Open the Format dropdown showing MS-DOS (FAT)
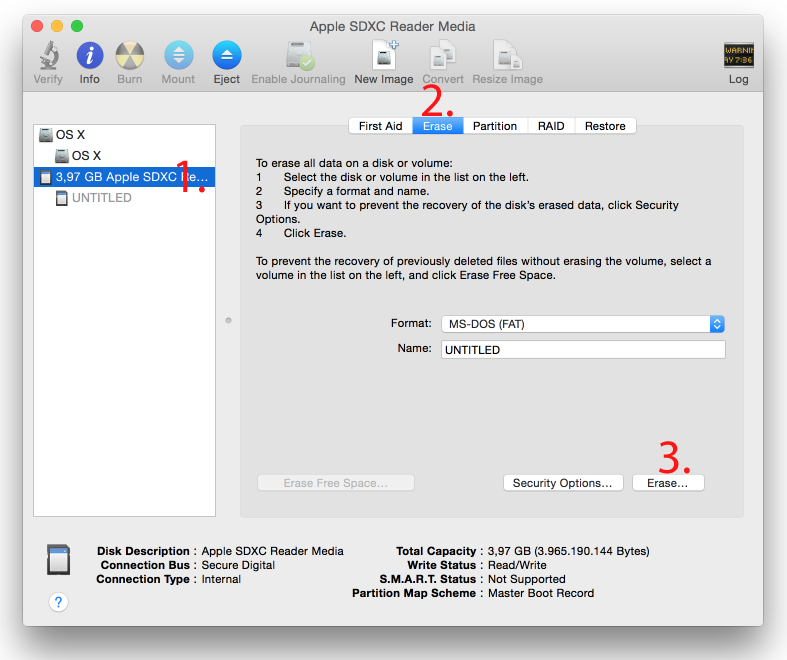The image size is (787, 660). tap(583, 324)
